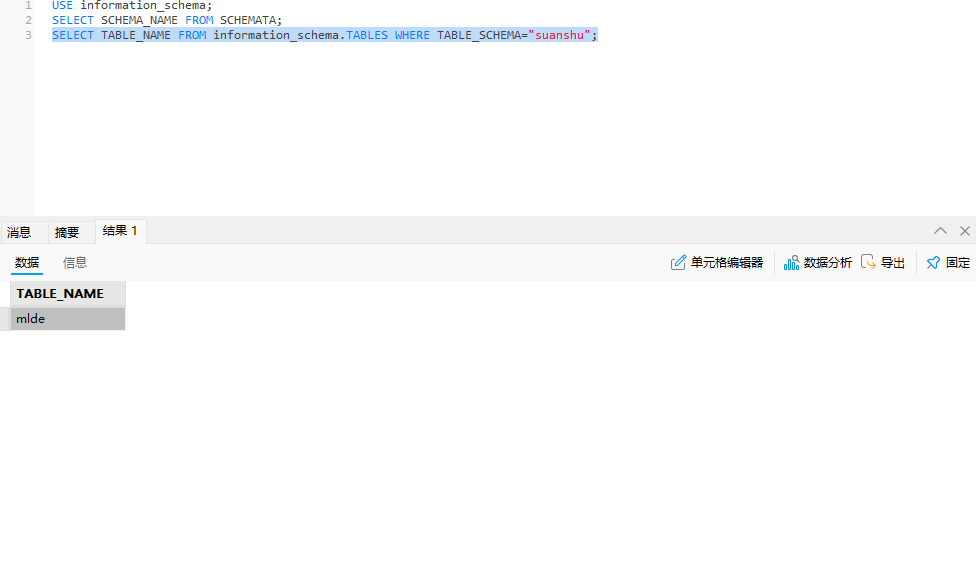The image size is (976, 574).
Task: Click the TABLE_NAME column header
Action: click(60, 294)
